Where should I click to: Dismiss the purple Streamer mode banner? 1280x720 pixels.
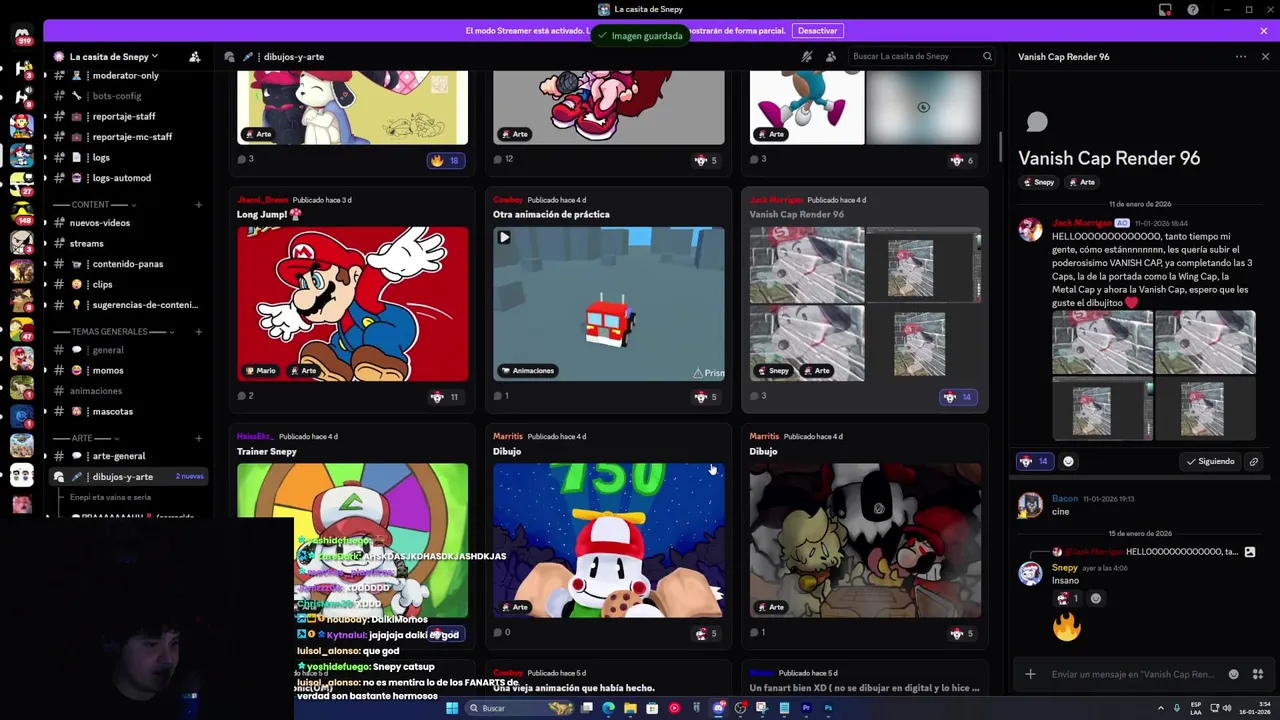point(1264,31)
